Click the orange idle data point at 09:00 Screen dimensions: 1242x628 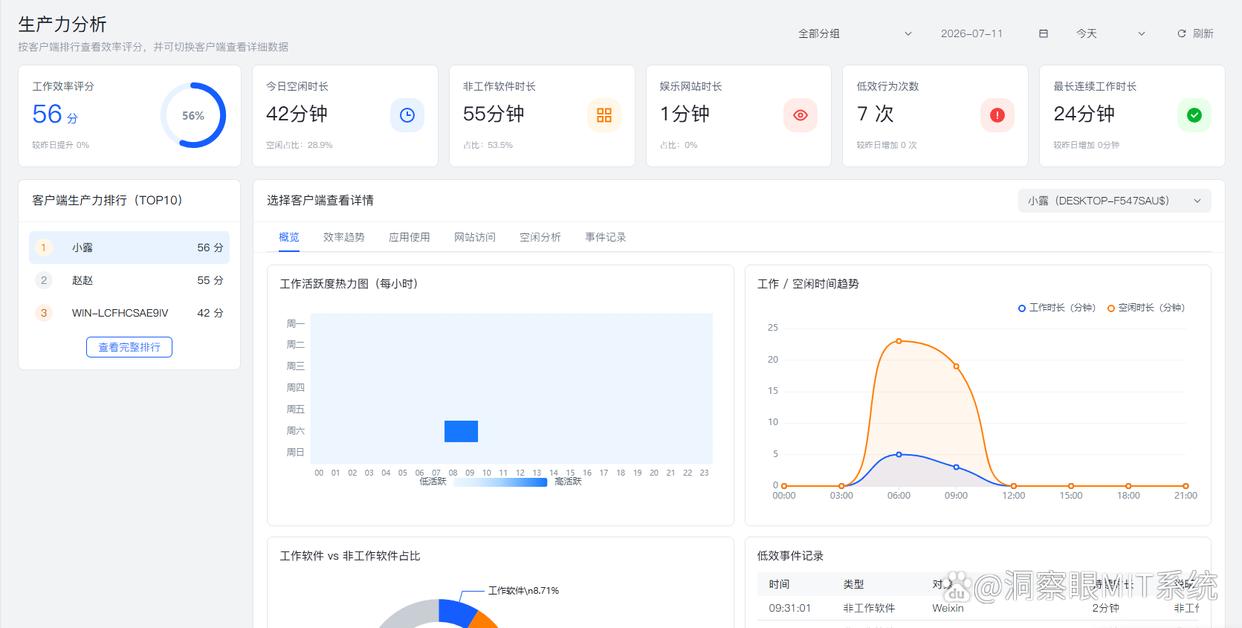point(956,366)
